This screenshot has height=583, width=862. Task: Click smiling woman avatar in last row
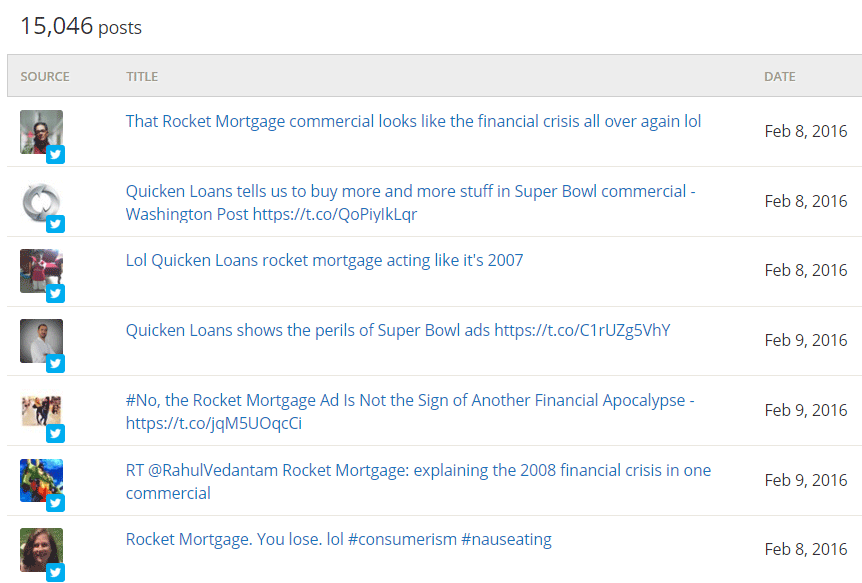[41, 550]
